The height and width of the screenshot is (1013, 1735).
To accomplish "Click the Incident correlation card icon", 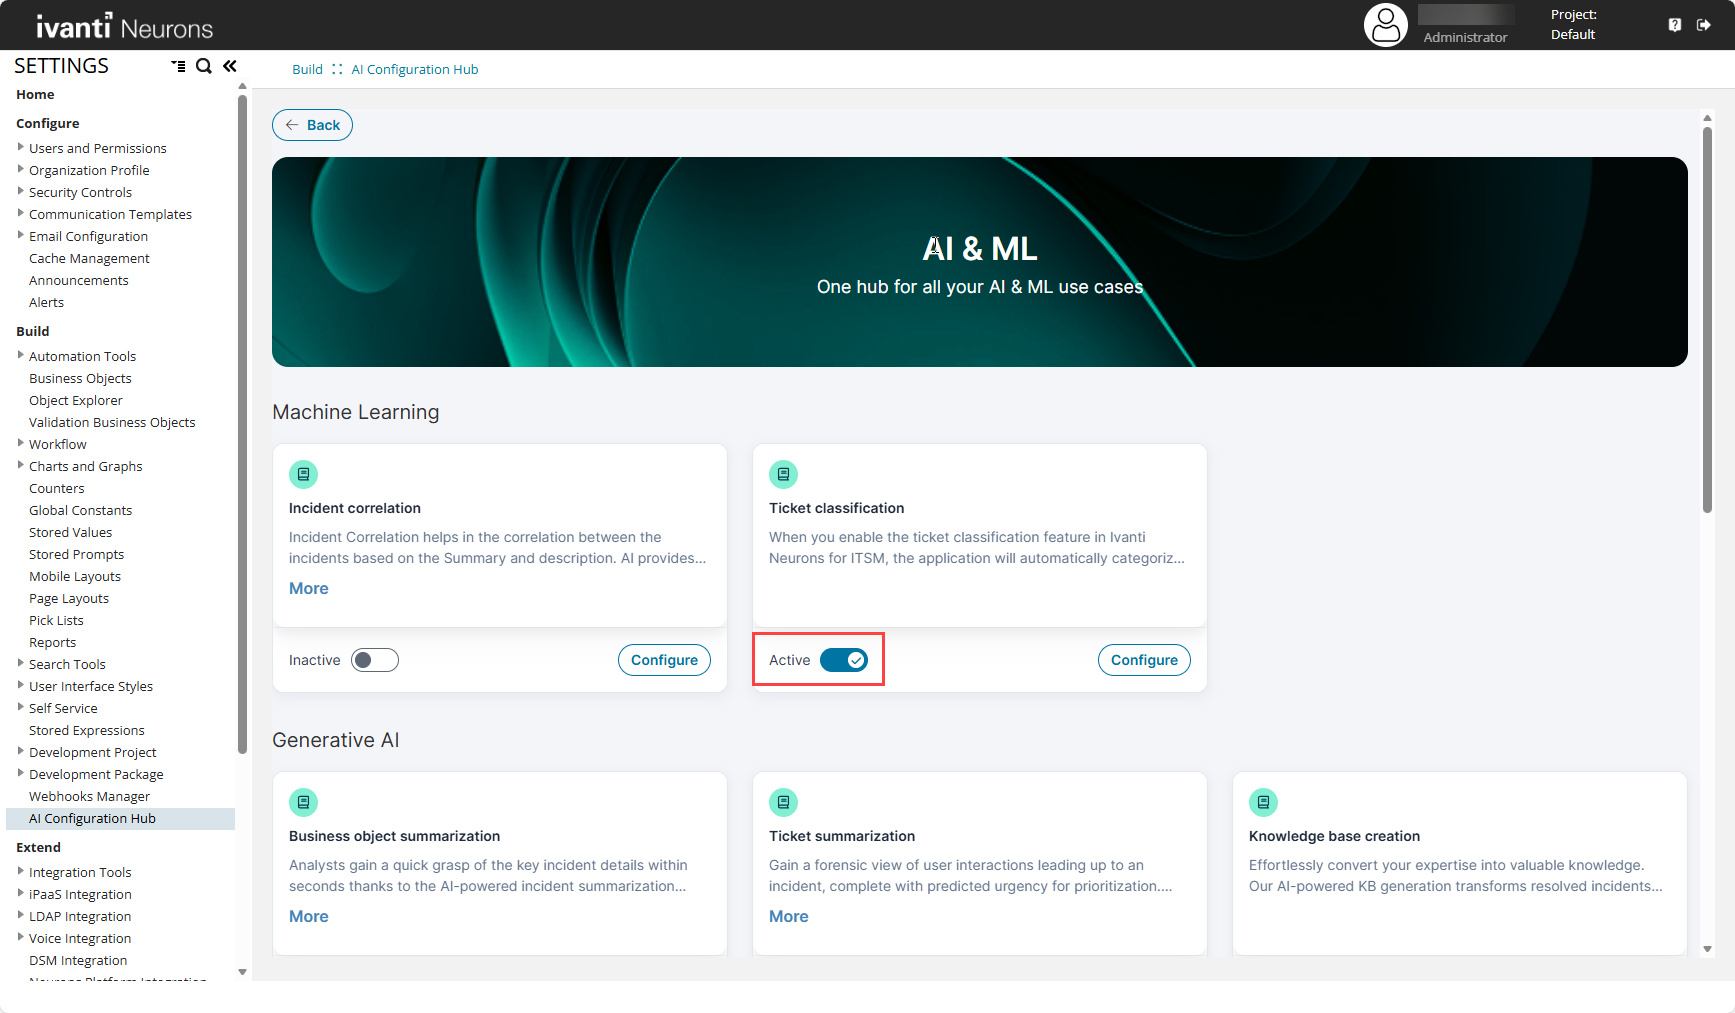I will click(x=303, y=474).
